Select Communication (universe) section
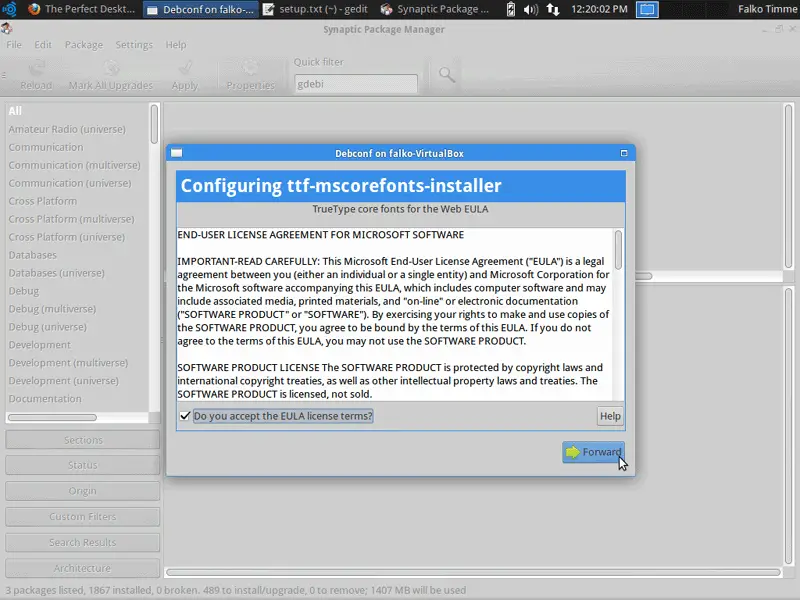 point(70,183)
